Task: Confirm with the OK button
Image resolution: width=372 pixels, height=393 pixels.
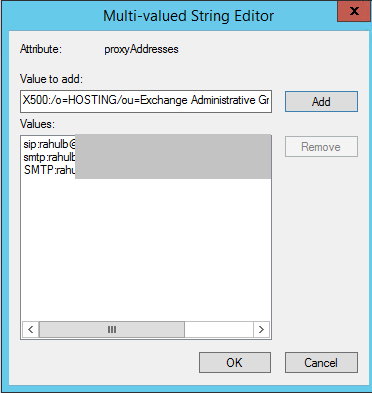Action: [235, 362]
